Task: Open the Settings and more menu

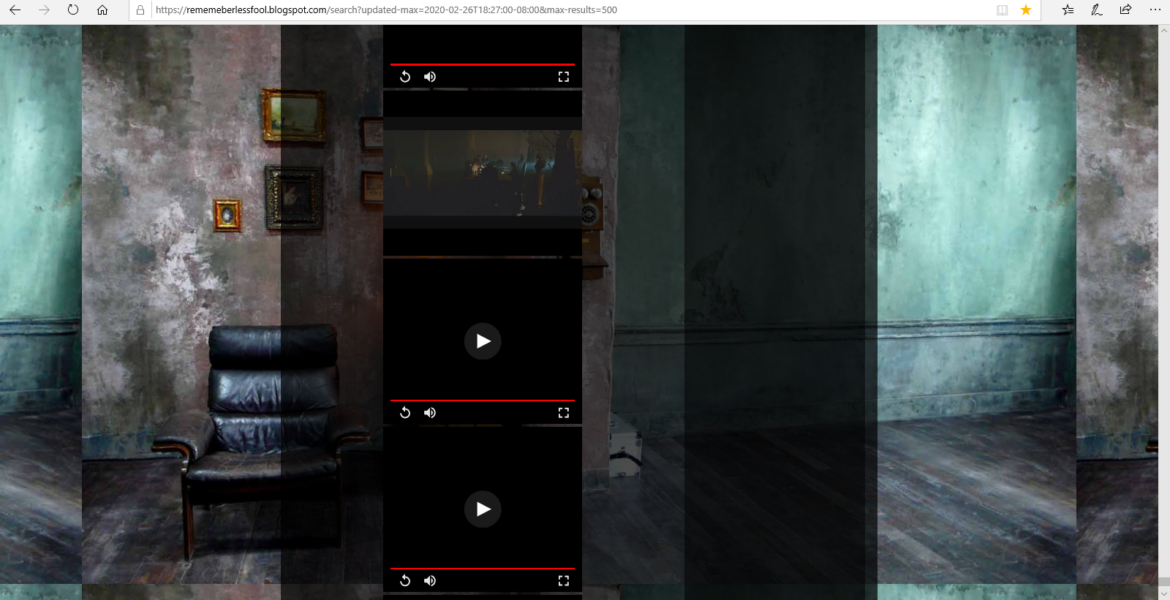Action: (1155, 10)
